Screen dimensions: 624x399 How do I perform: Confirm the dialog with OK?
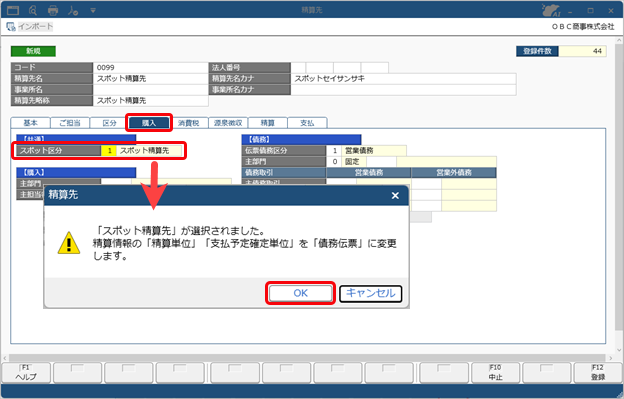pyautogui.click(x=300, y=293)
